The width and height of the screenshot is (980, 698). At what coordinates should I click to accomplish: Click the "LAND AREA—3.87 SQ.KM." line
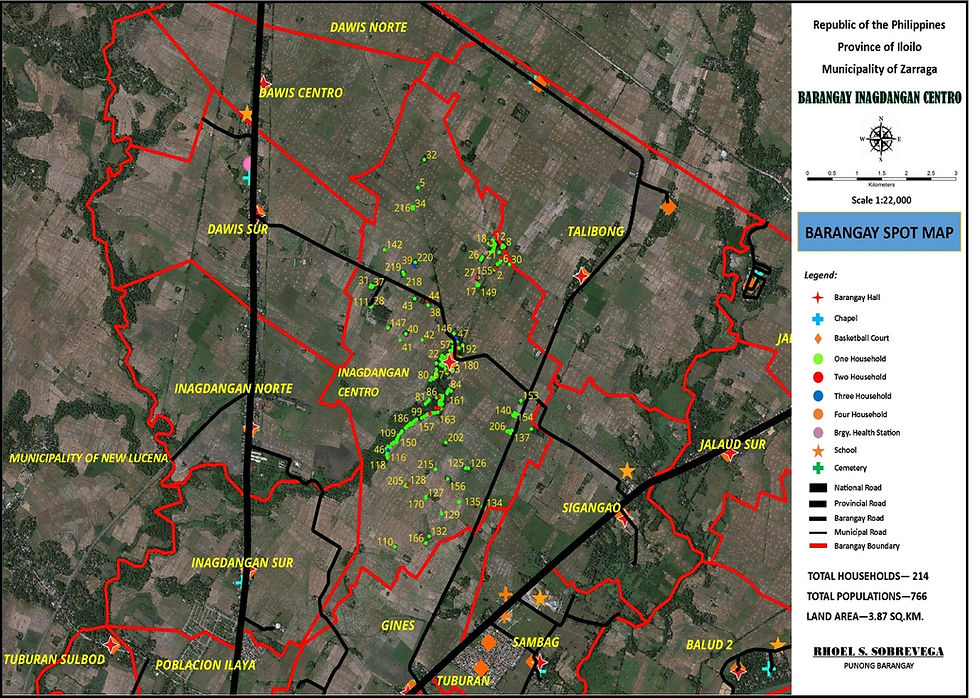point(865,617)
